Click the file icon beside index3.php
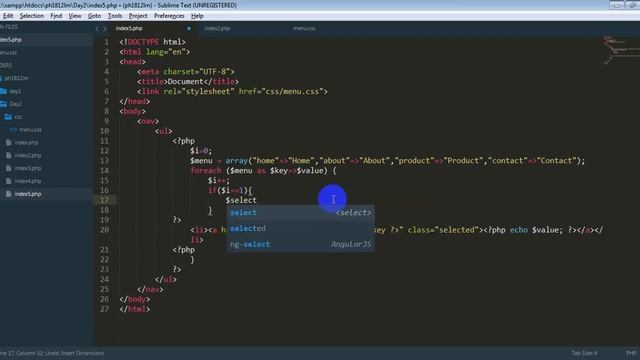The height and width of the screenshot is (360, 640). (9, 168)
